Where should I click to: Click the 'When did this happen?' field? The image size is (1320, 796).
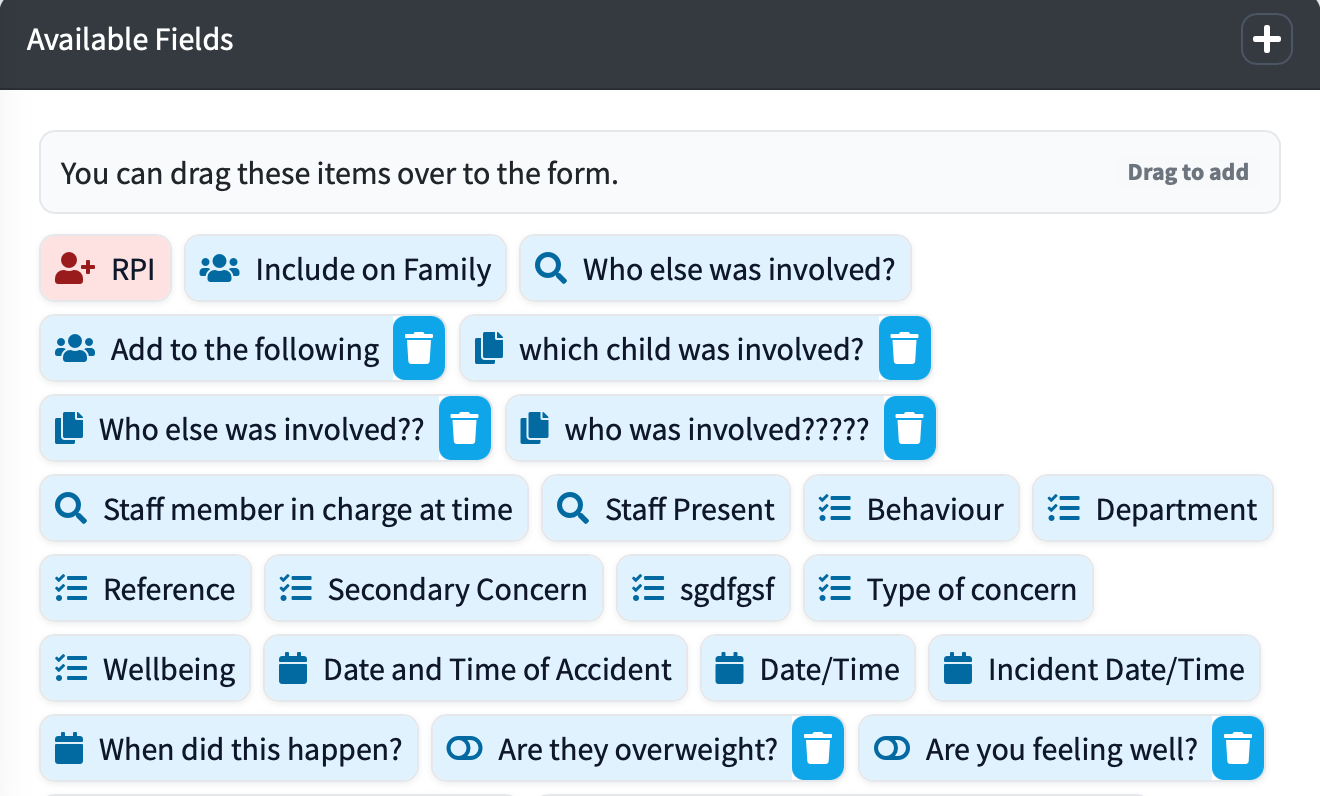coord(229,749)
